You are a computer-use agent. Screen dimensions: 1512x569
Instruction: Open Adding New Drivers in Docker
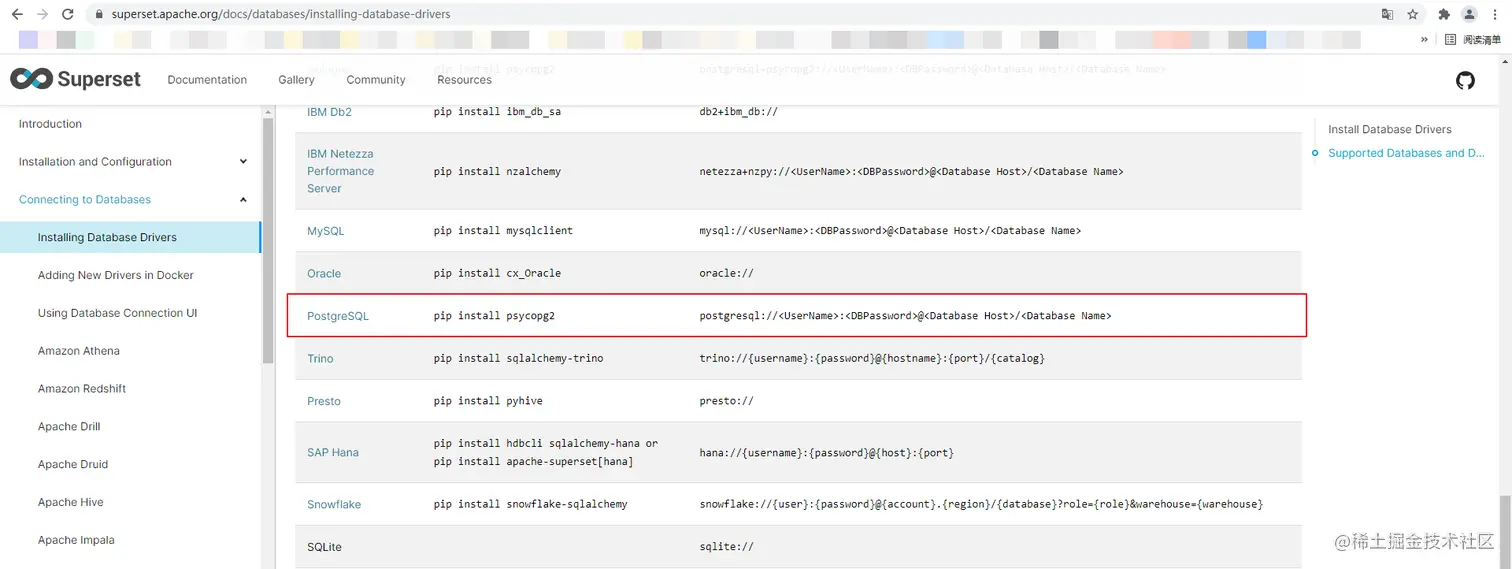116,275
